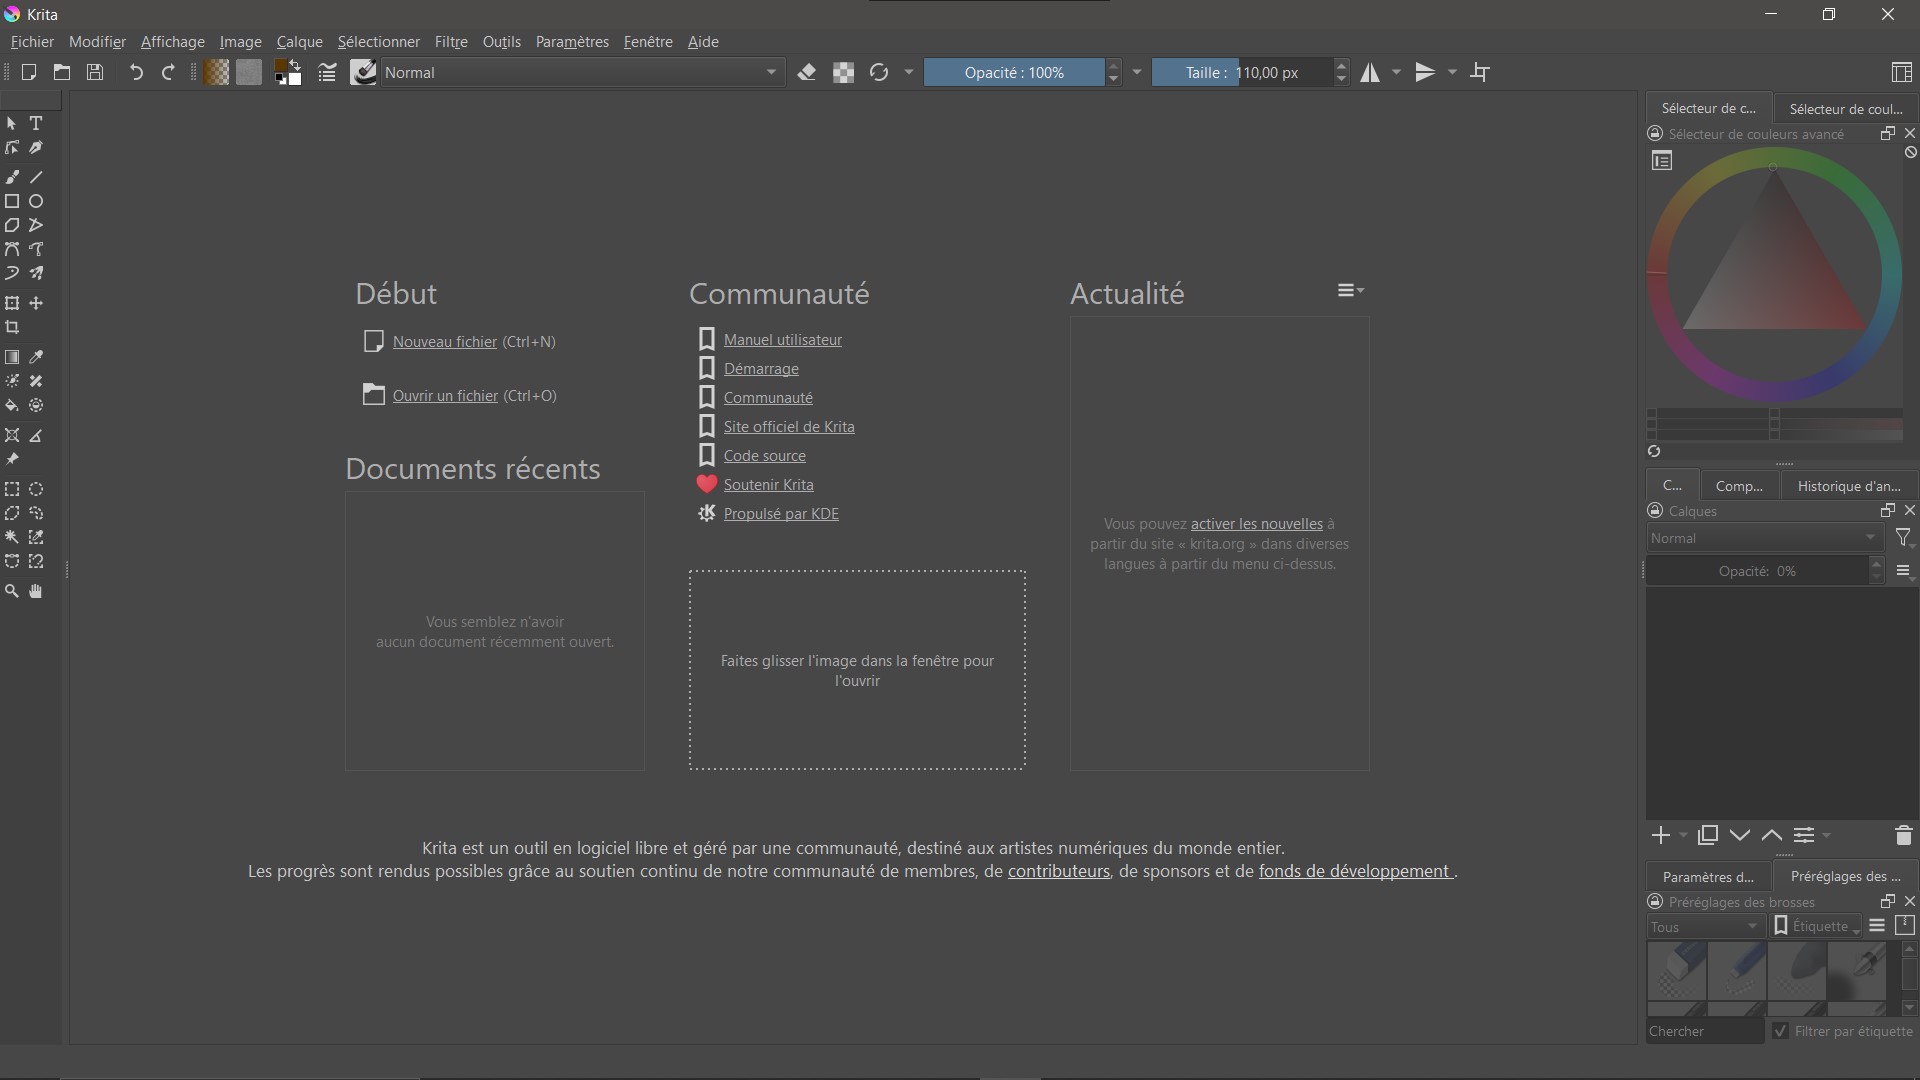Toggle preserve alpha

(843, 72)
